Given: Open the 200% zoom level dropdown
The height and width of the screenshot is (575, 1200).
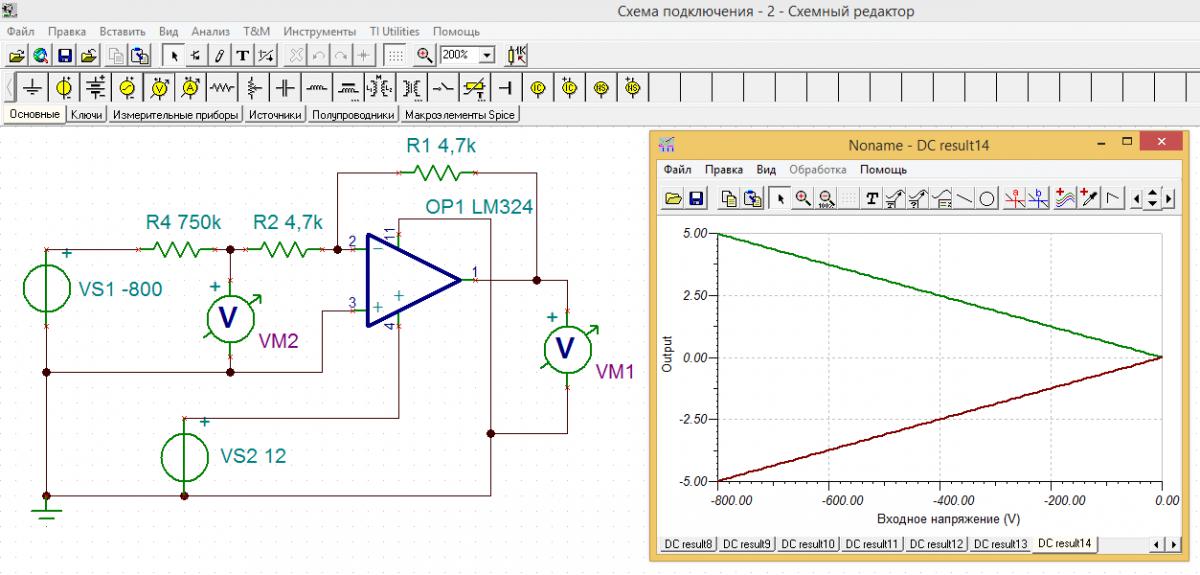Looking at the screenshot, I should click(487, 55).
